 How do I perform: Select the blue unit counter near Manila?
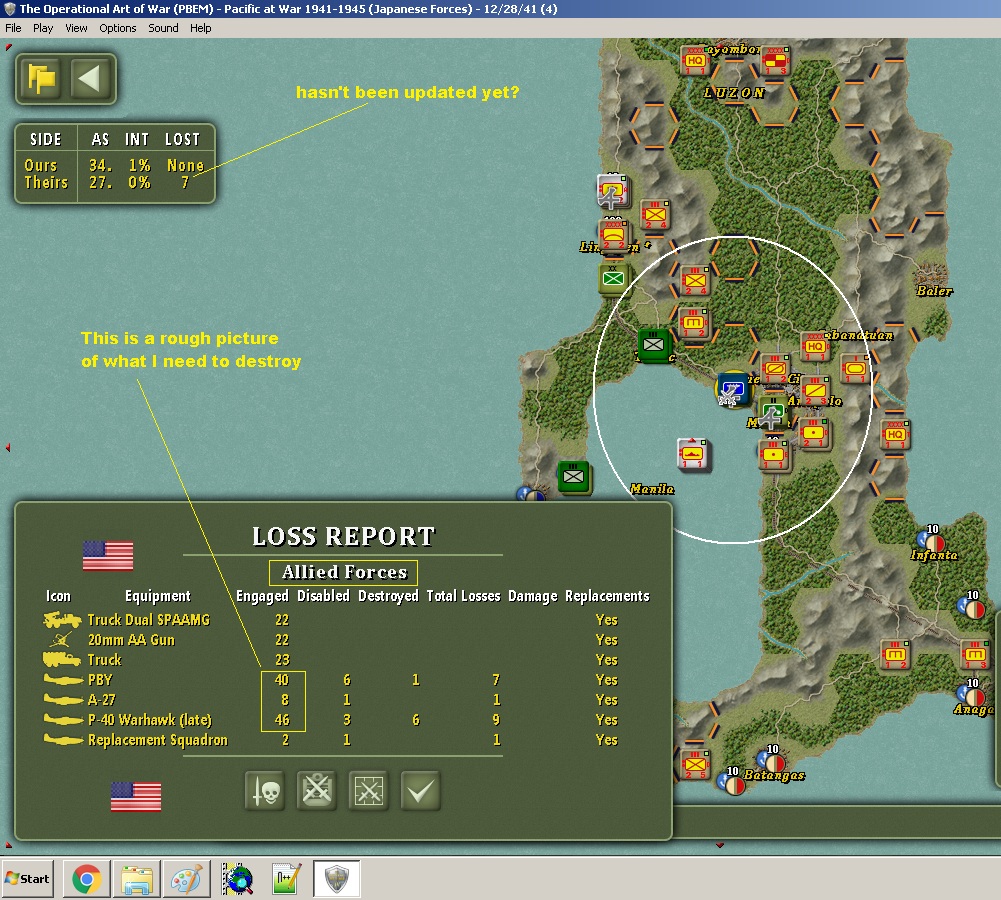733,389
